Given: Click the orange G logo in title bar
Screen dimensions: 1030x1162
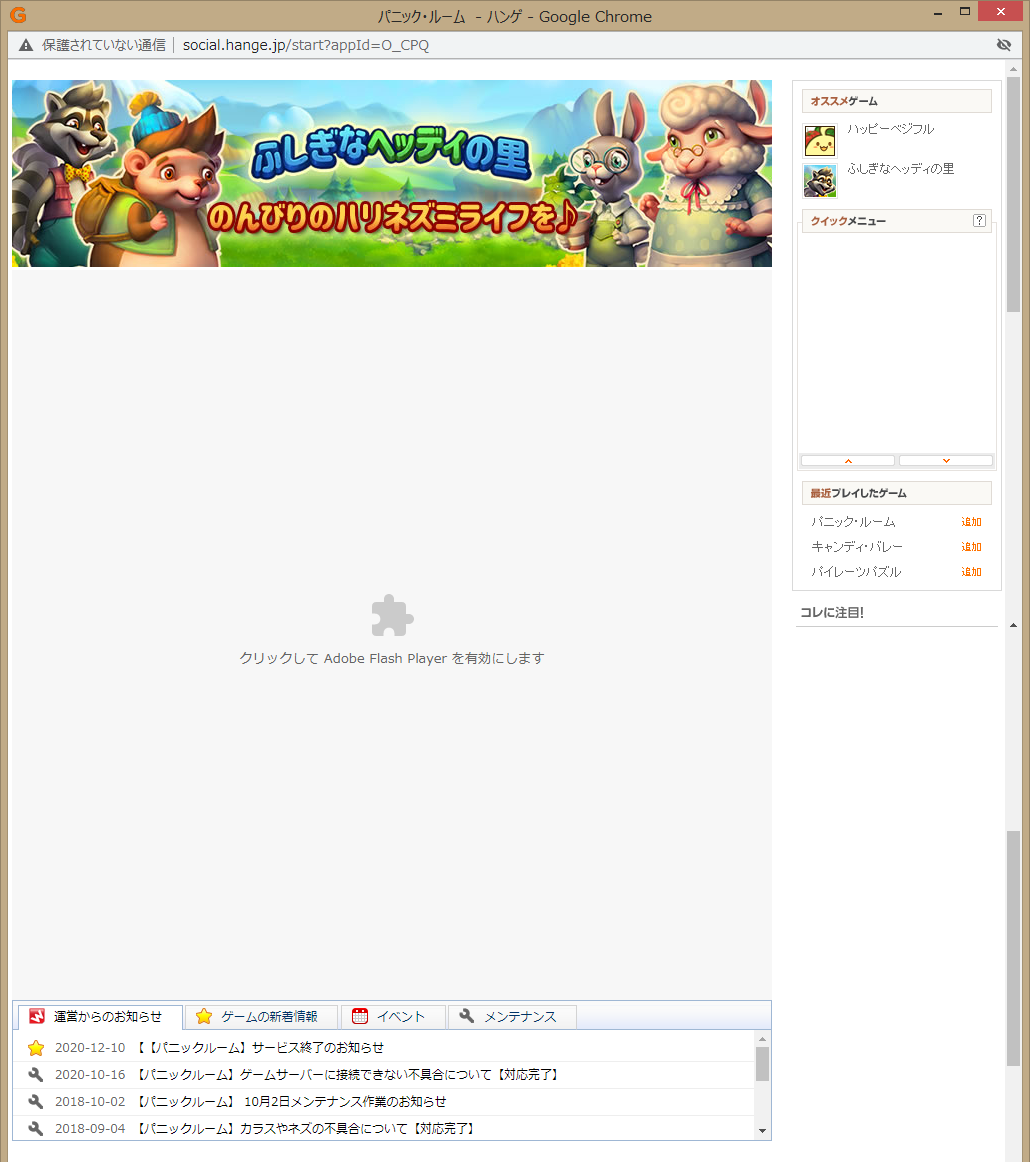Looking at the screenshot, I should click(19, 15).
